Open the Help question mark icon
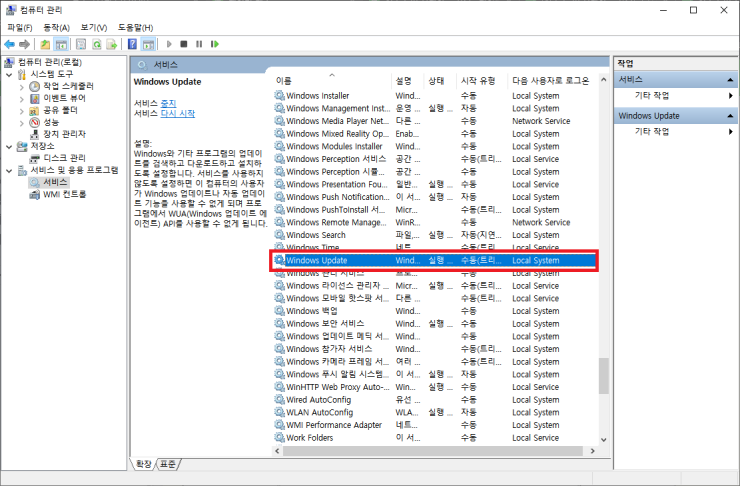 coord(133,44)
